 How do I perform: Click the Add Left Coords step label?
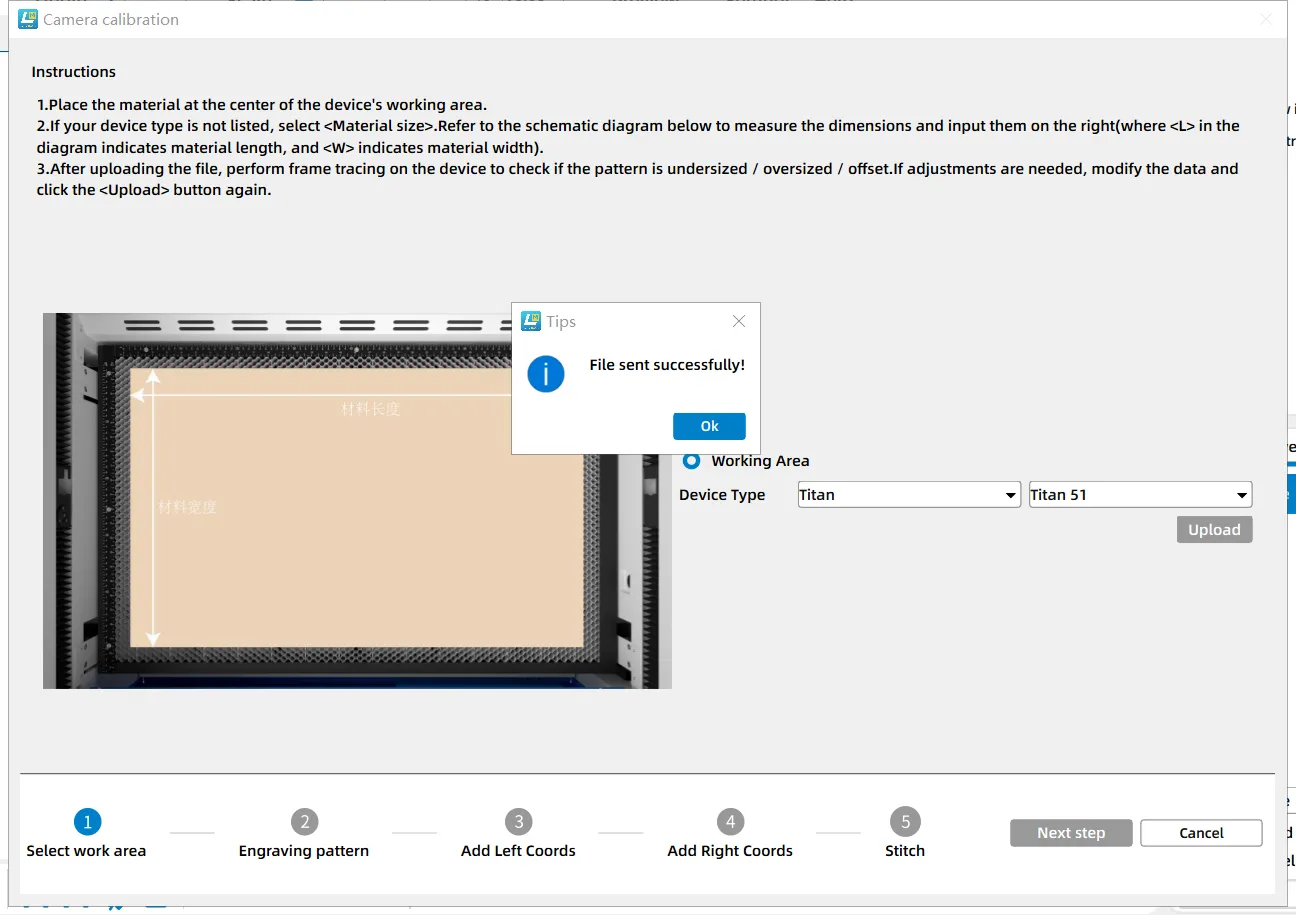tap(518, 851)
